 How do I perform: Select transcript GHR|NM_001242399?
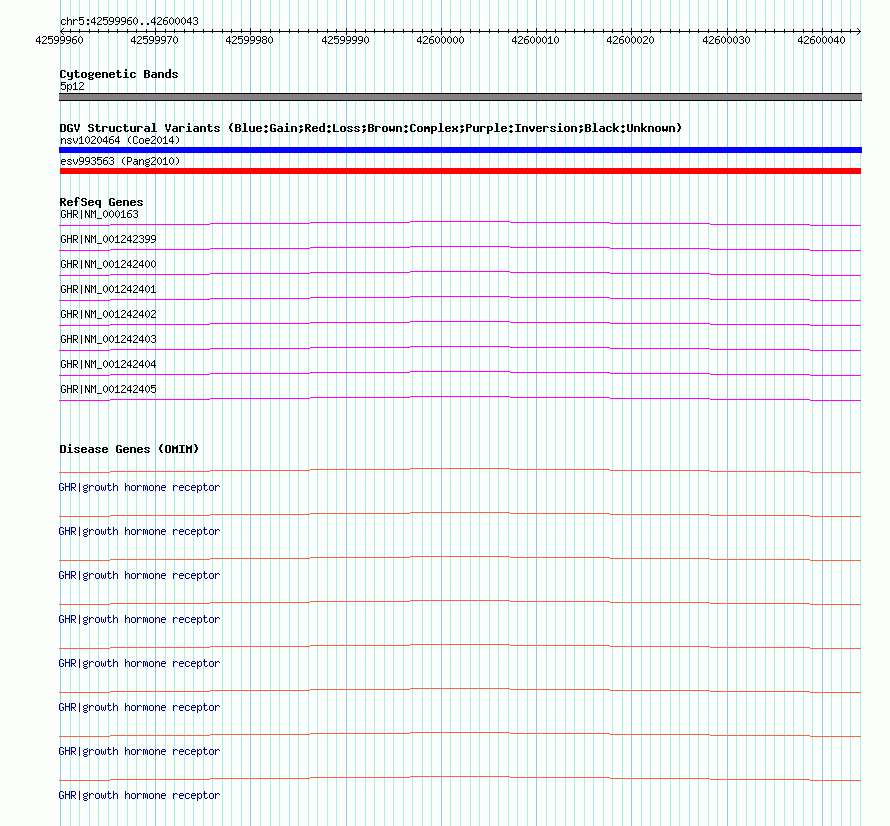(108, 240)
